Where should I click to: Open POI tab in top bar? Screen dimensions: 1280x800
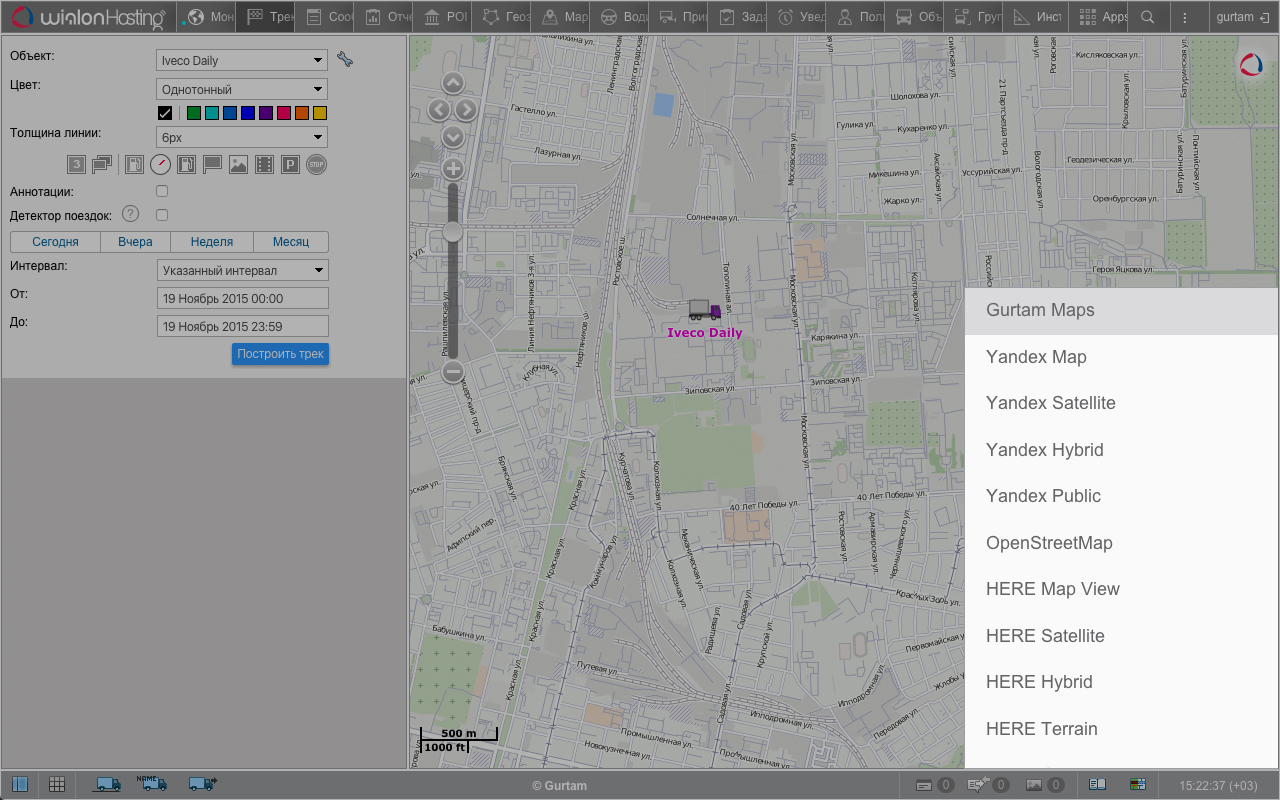443,17
